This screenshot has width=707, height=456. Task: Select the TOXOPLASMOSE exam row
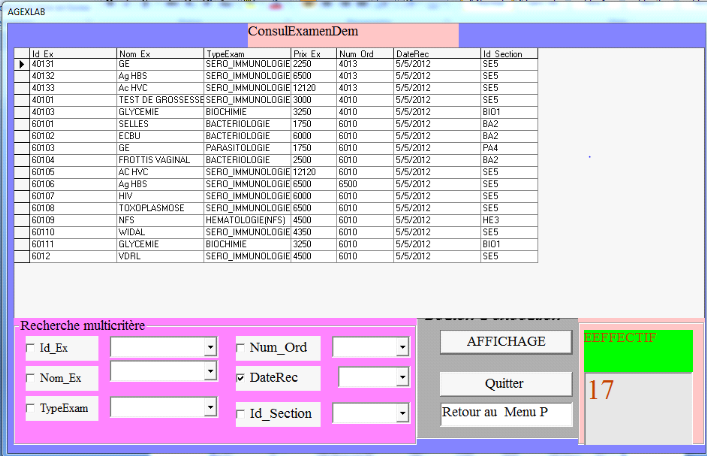[159, 208]
